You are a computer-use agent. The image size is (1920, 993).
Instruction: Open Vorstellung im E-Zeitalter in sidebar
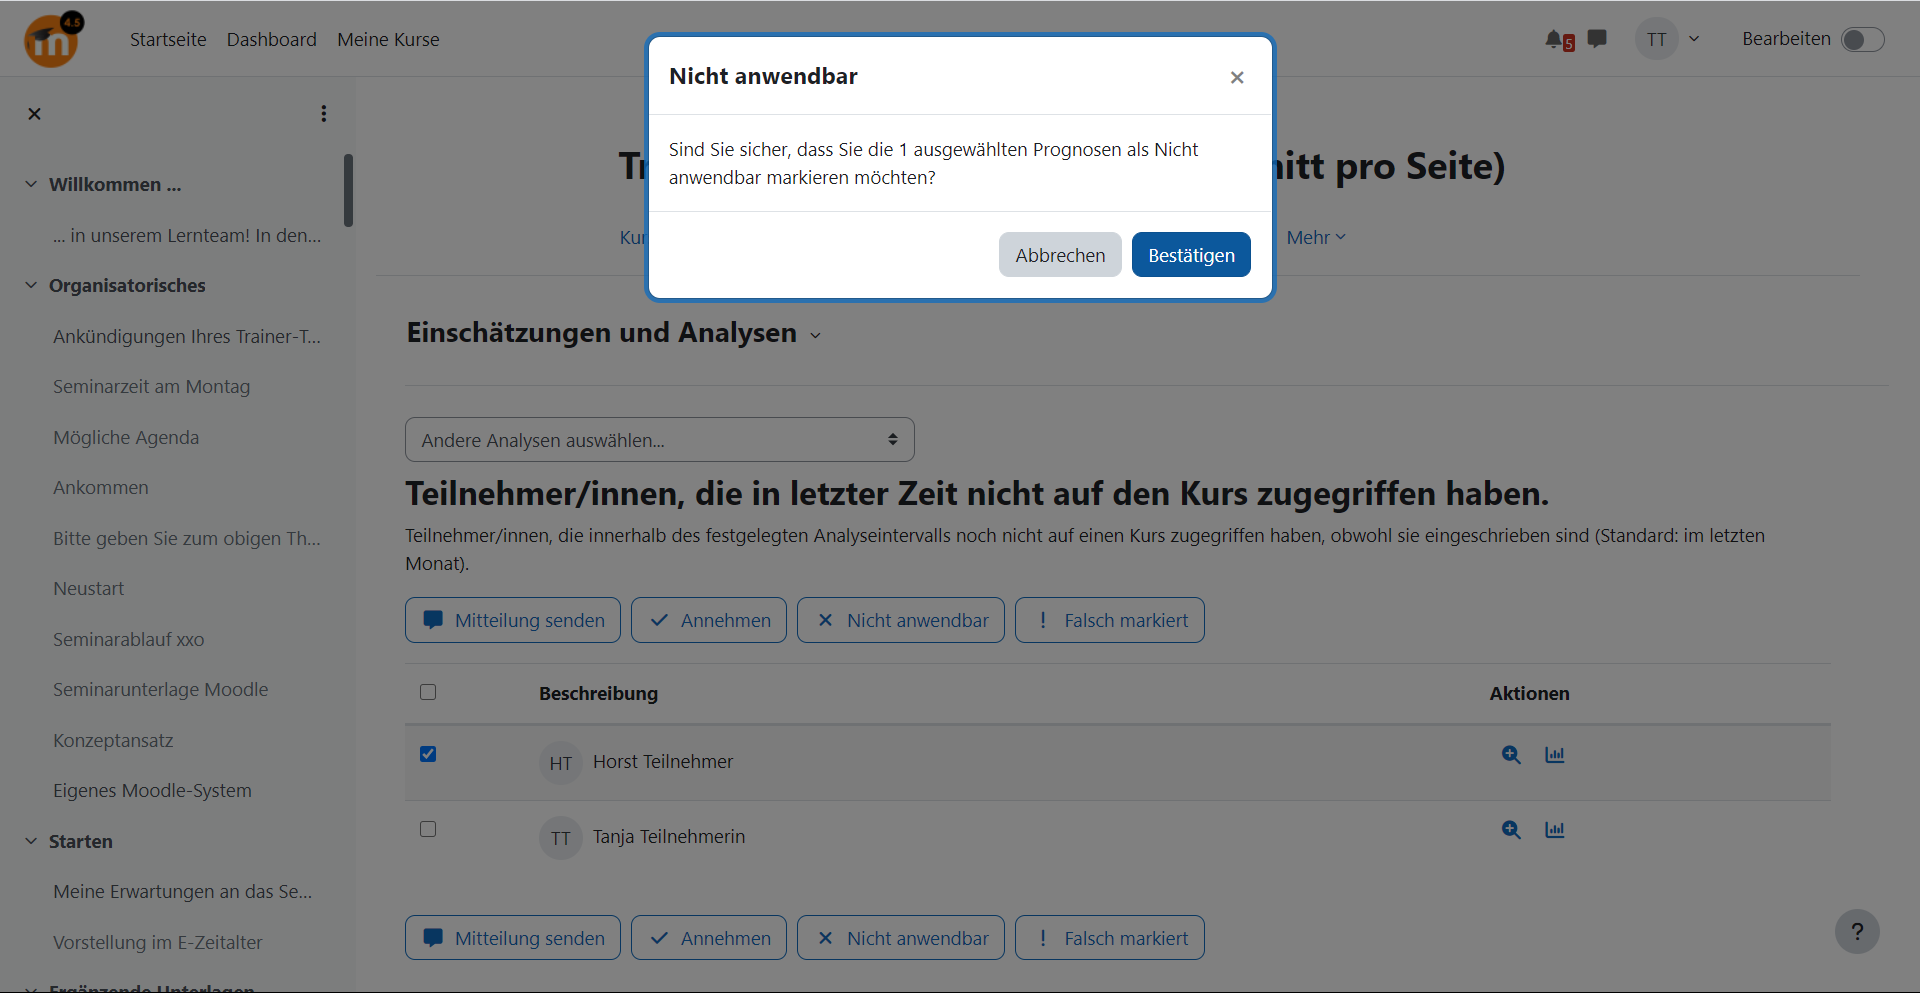pyautogui.click(x=158, y=942)
